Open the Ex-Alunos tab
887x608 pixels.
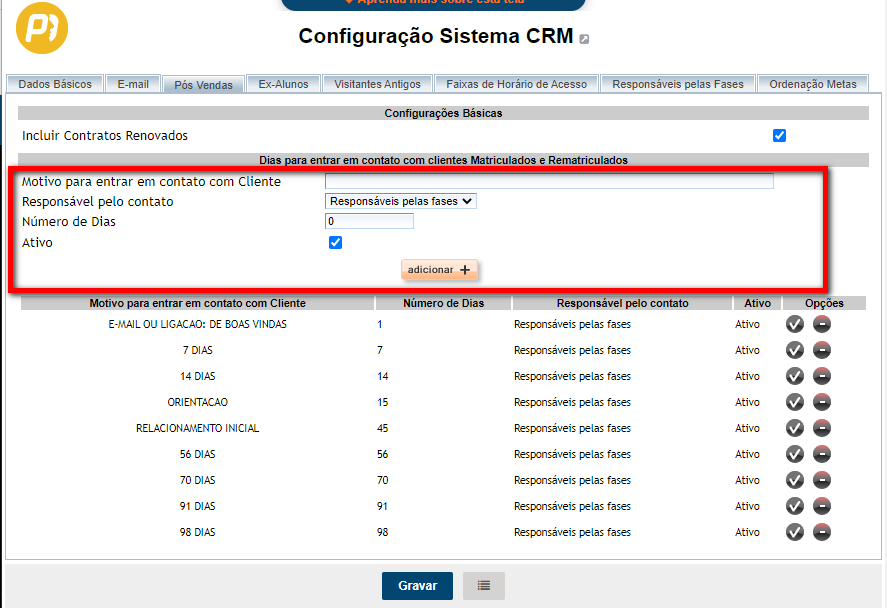(284, 84)
